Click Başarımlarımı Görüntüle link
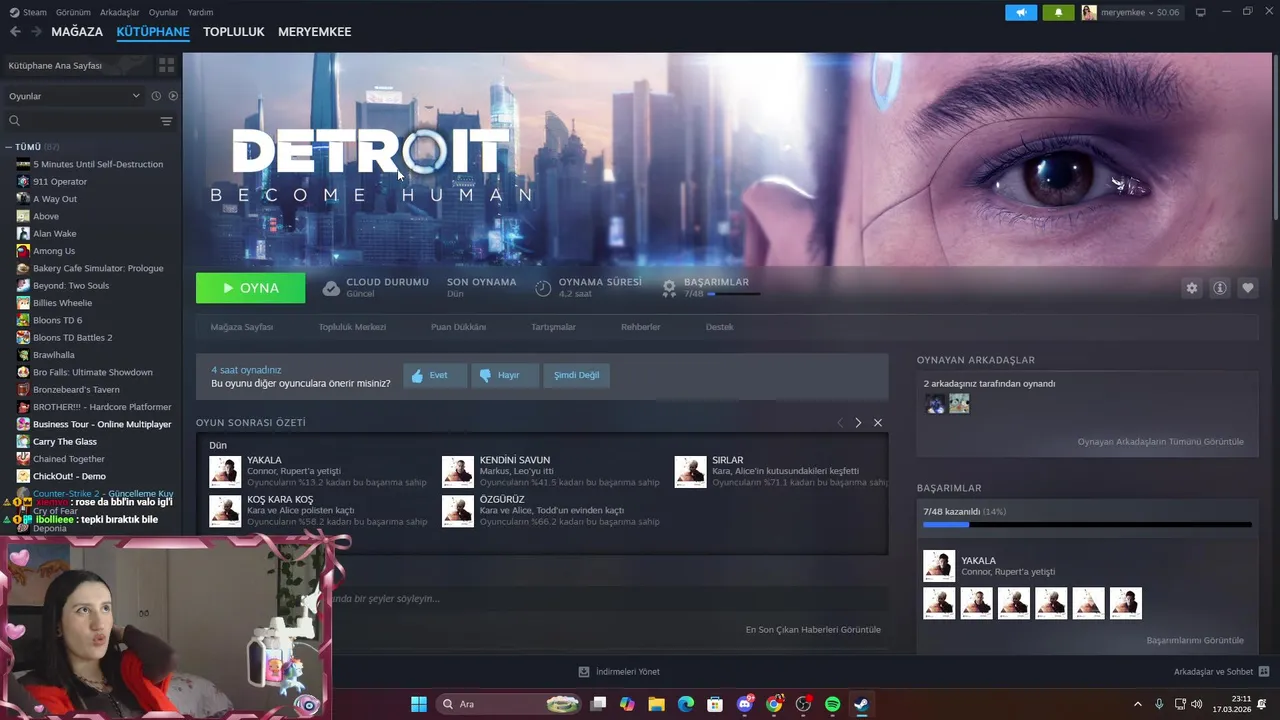This screenshot has width=1280, height=720. (x=1195, y=640)
